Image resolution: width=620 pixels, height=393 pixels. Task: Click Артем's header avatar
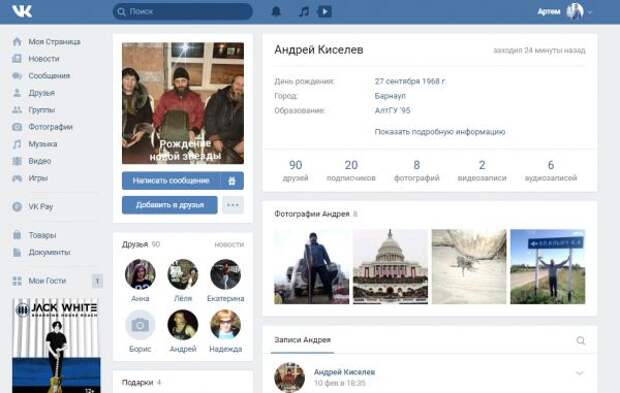(575, 11)
